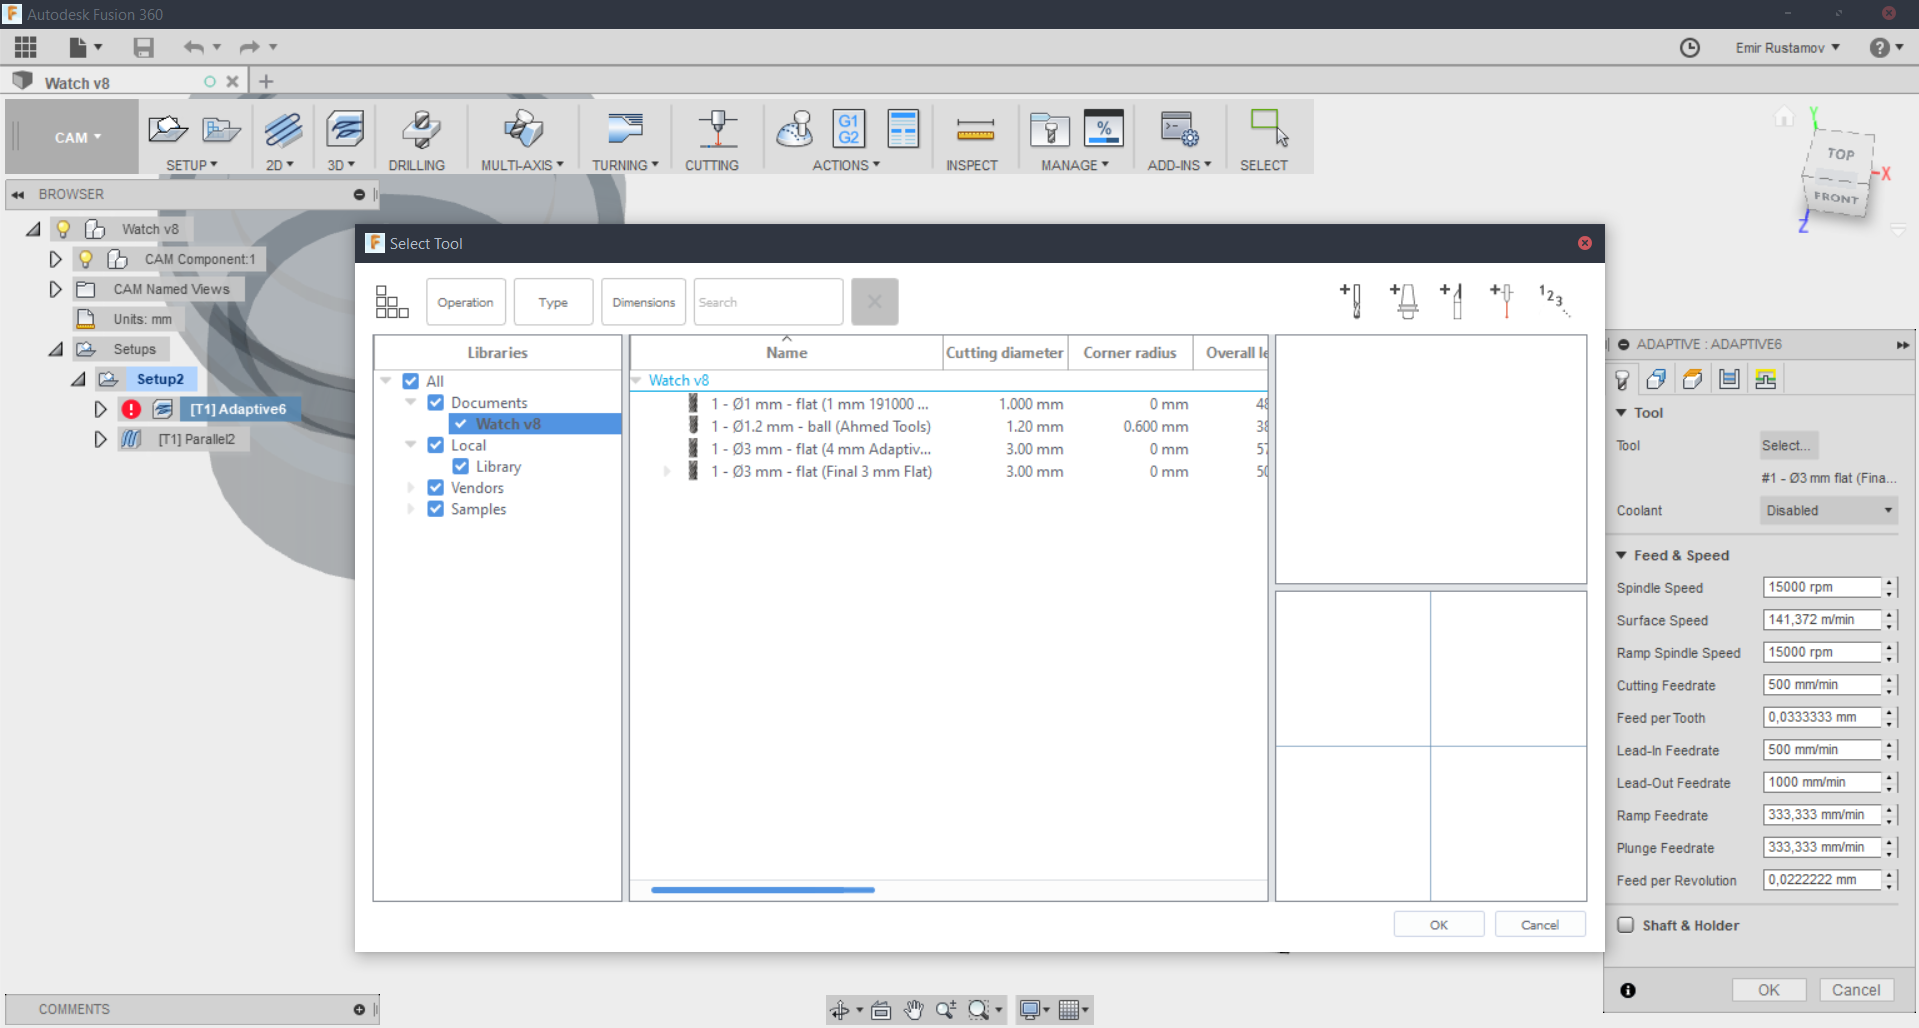The height and width of the screenshot is (1028, 1919).
Task: Cancel the Select Tool dialog
Action: coord(1540,925)
